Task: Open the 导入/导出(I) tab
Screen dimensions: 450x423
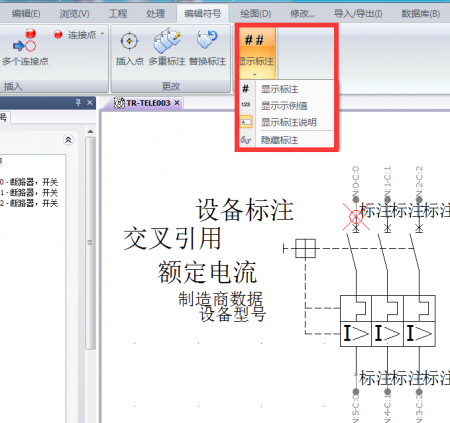Action: pyautogui.click(x=358, y=14)
